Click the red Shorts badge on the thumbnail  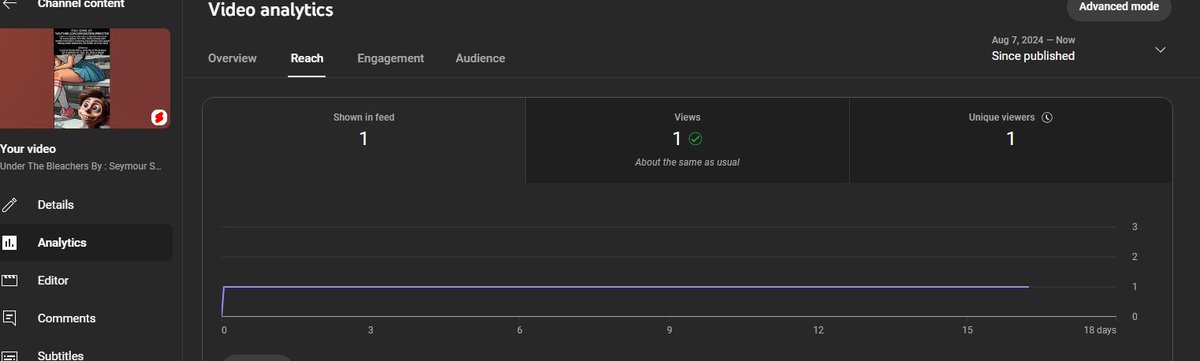(x=158, y=117)
